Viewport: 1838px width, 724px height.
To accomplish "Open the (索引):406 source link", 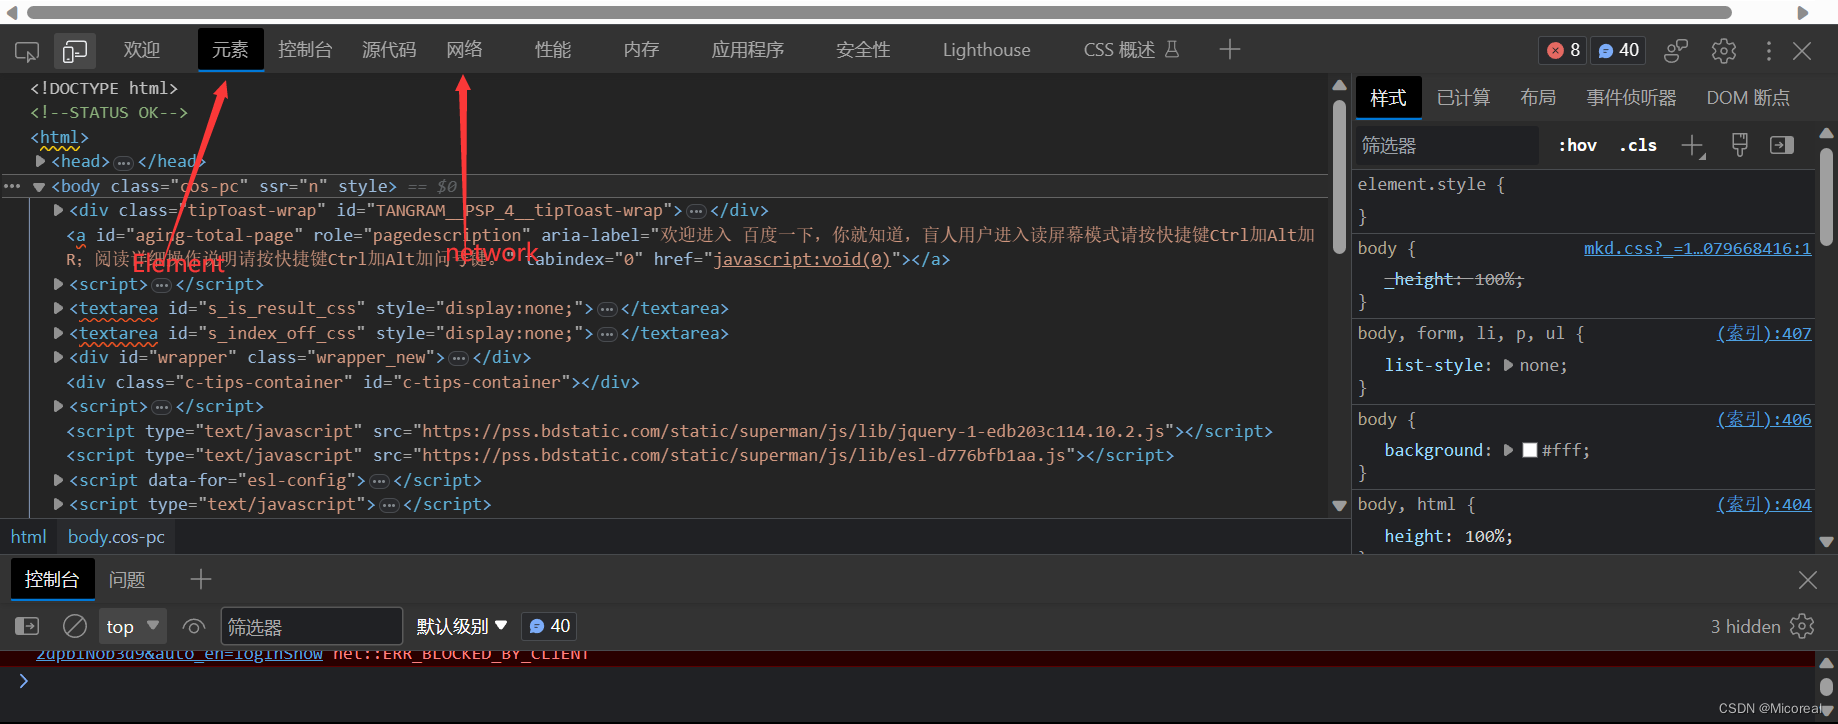I will [1764, 419].
